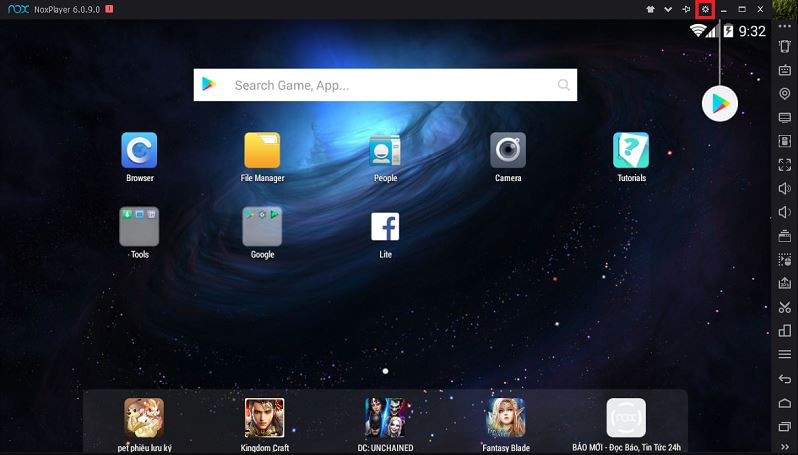Click the Search Game, App field
798x455 pixels.
[x=385, y=85]
